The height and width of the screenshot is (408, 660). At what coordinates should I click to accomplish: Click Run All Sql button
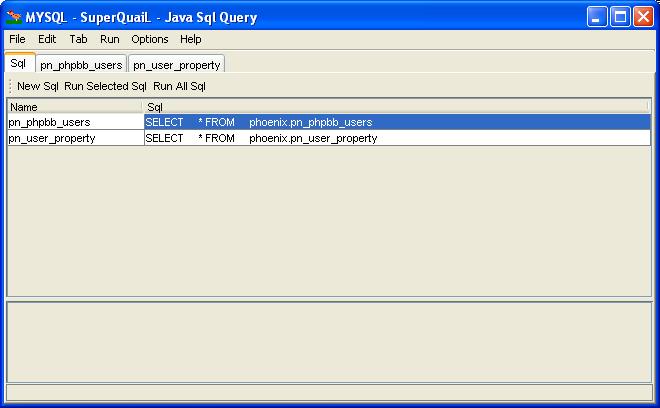click(x=179, y=86)
